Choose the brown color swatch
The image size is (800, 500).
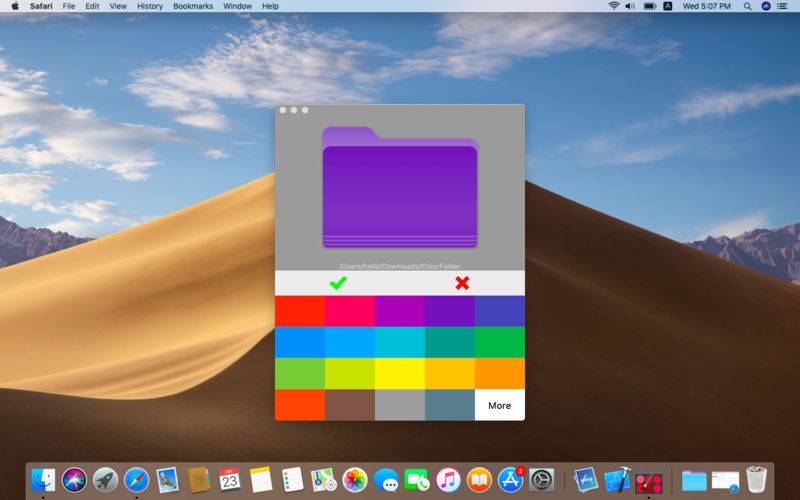(x=349, y=405)
